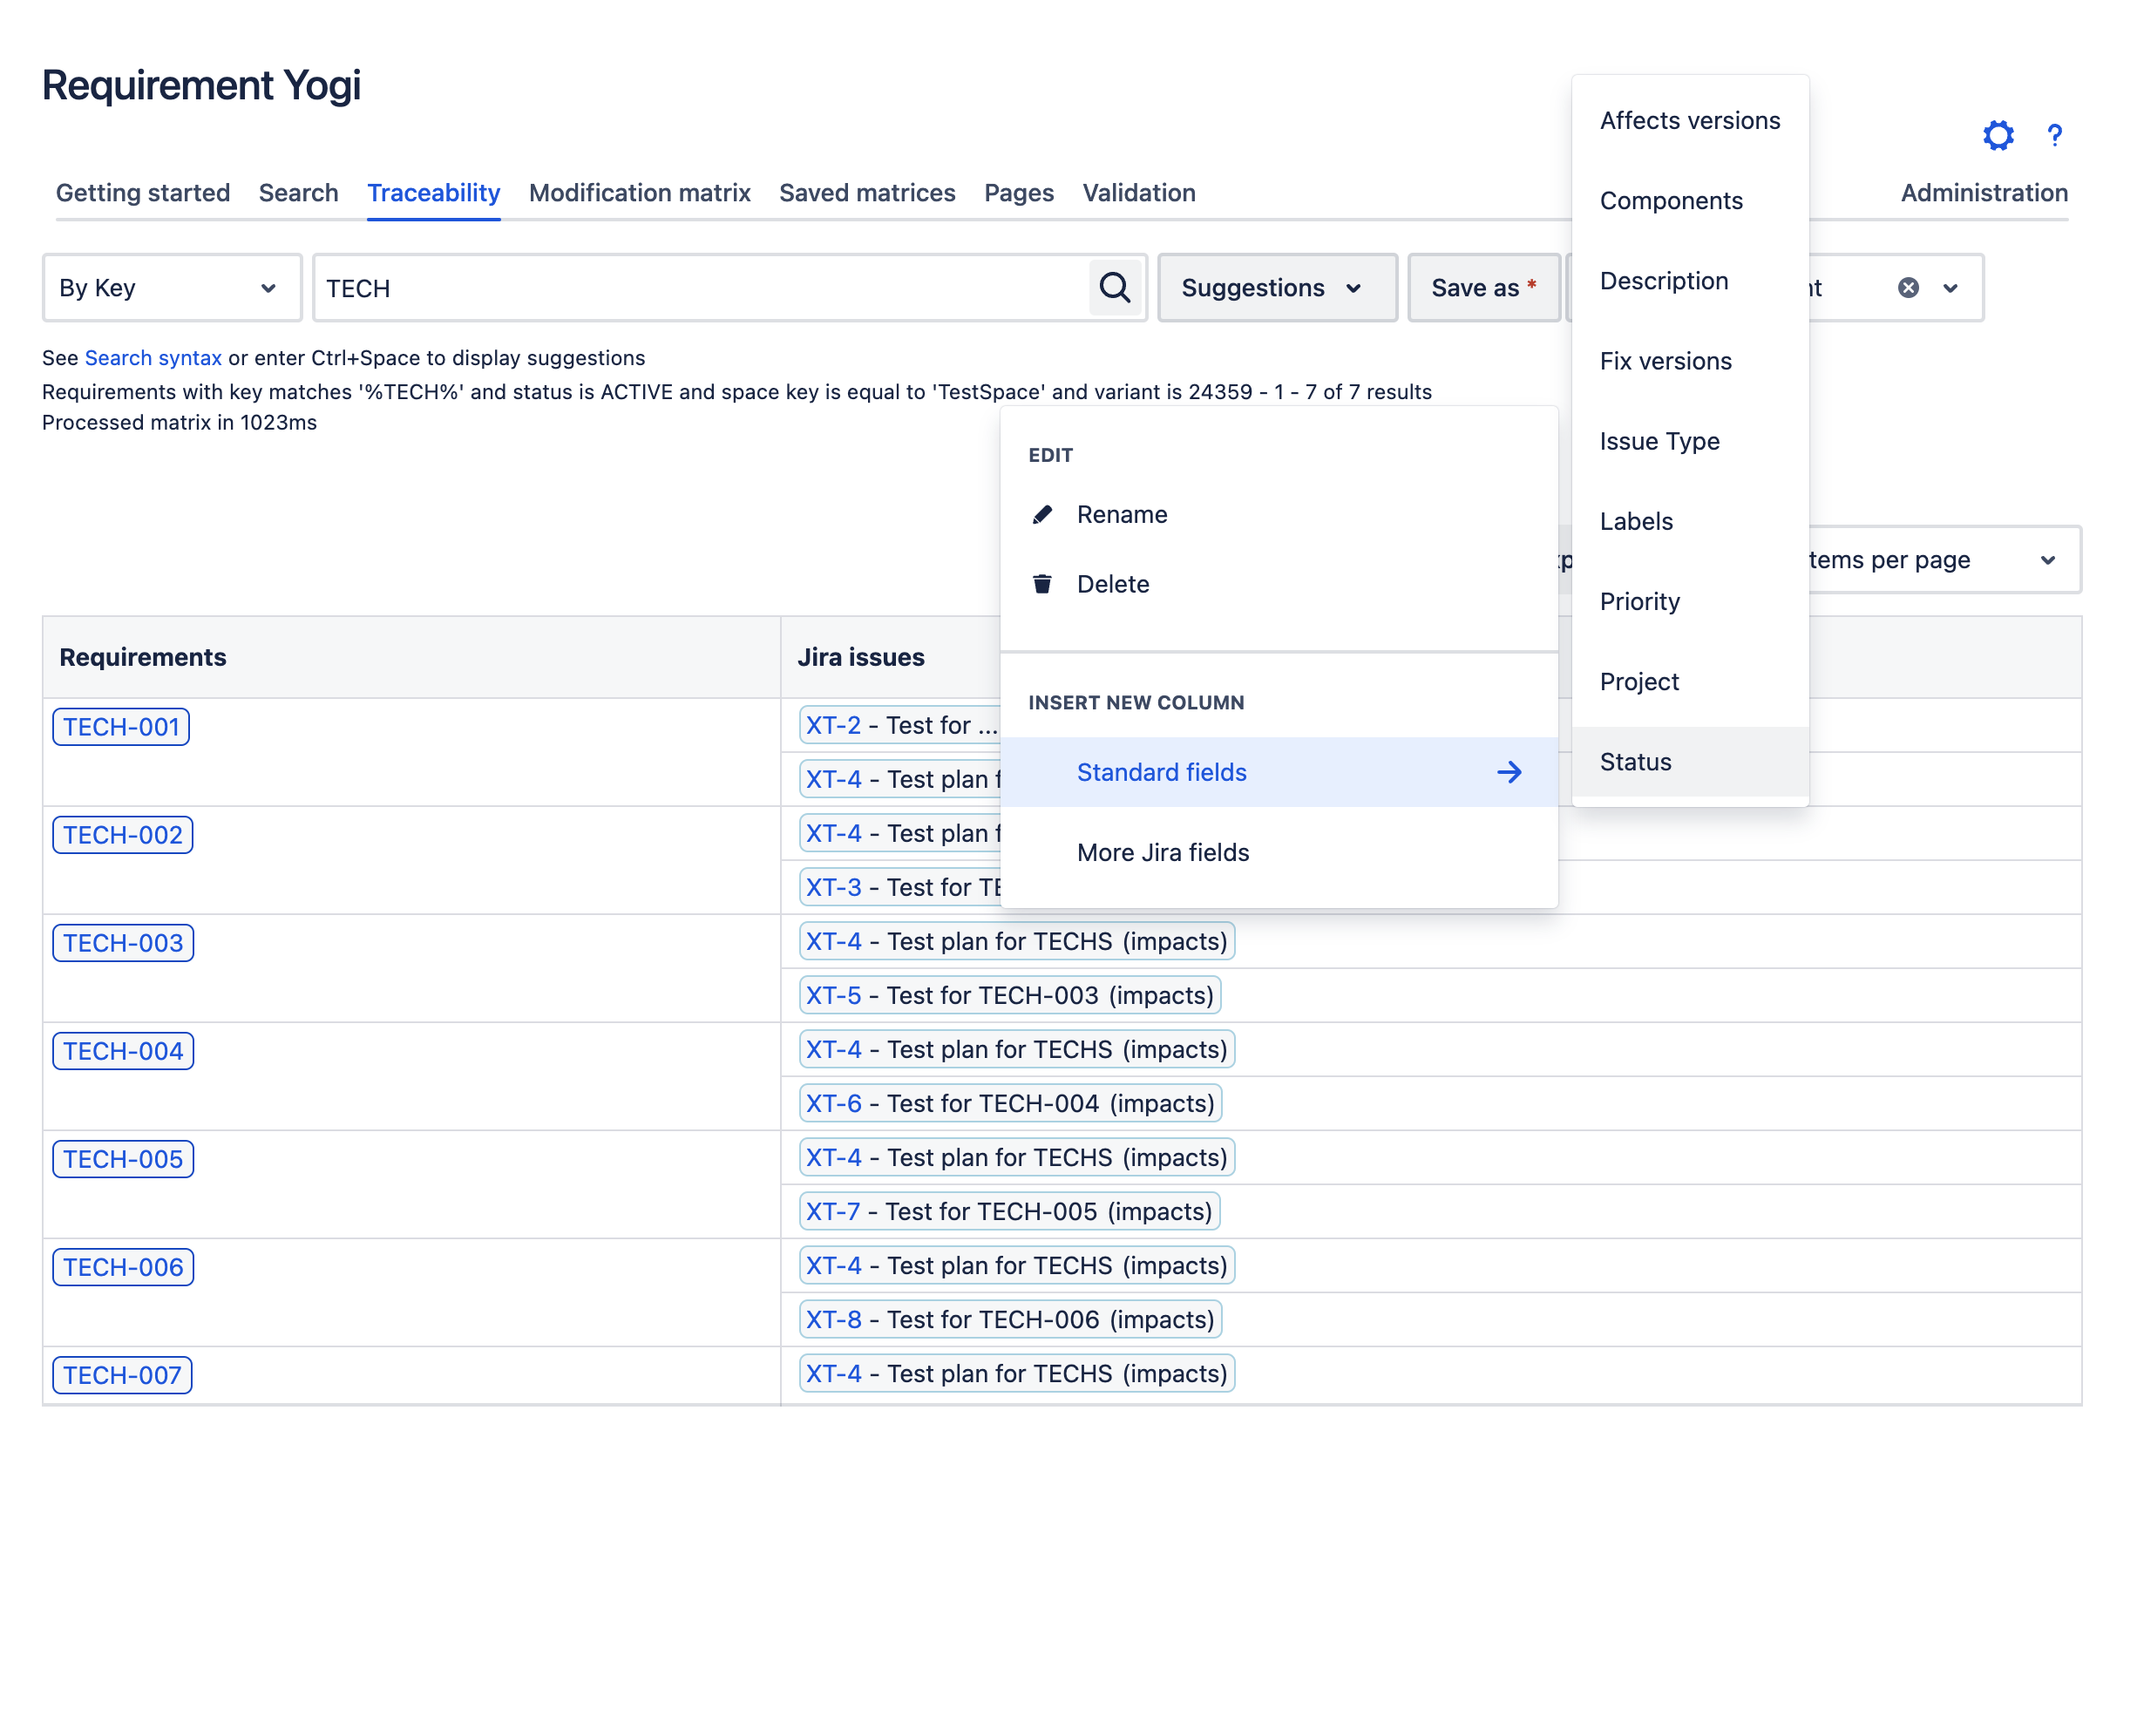This screenshot has width=2137, height=1736.
Task: Click the Rename pencil icon
Action: (1042, 514)
